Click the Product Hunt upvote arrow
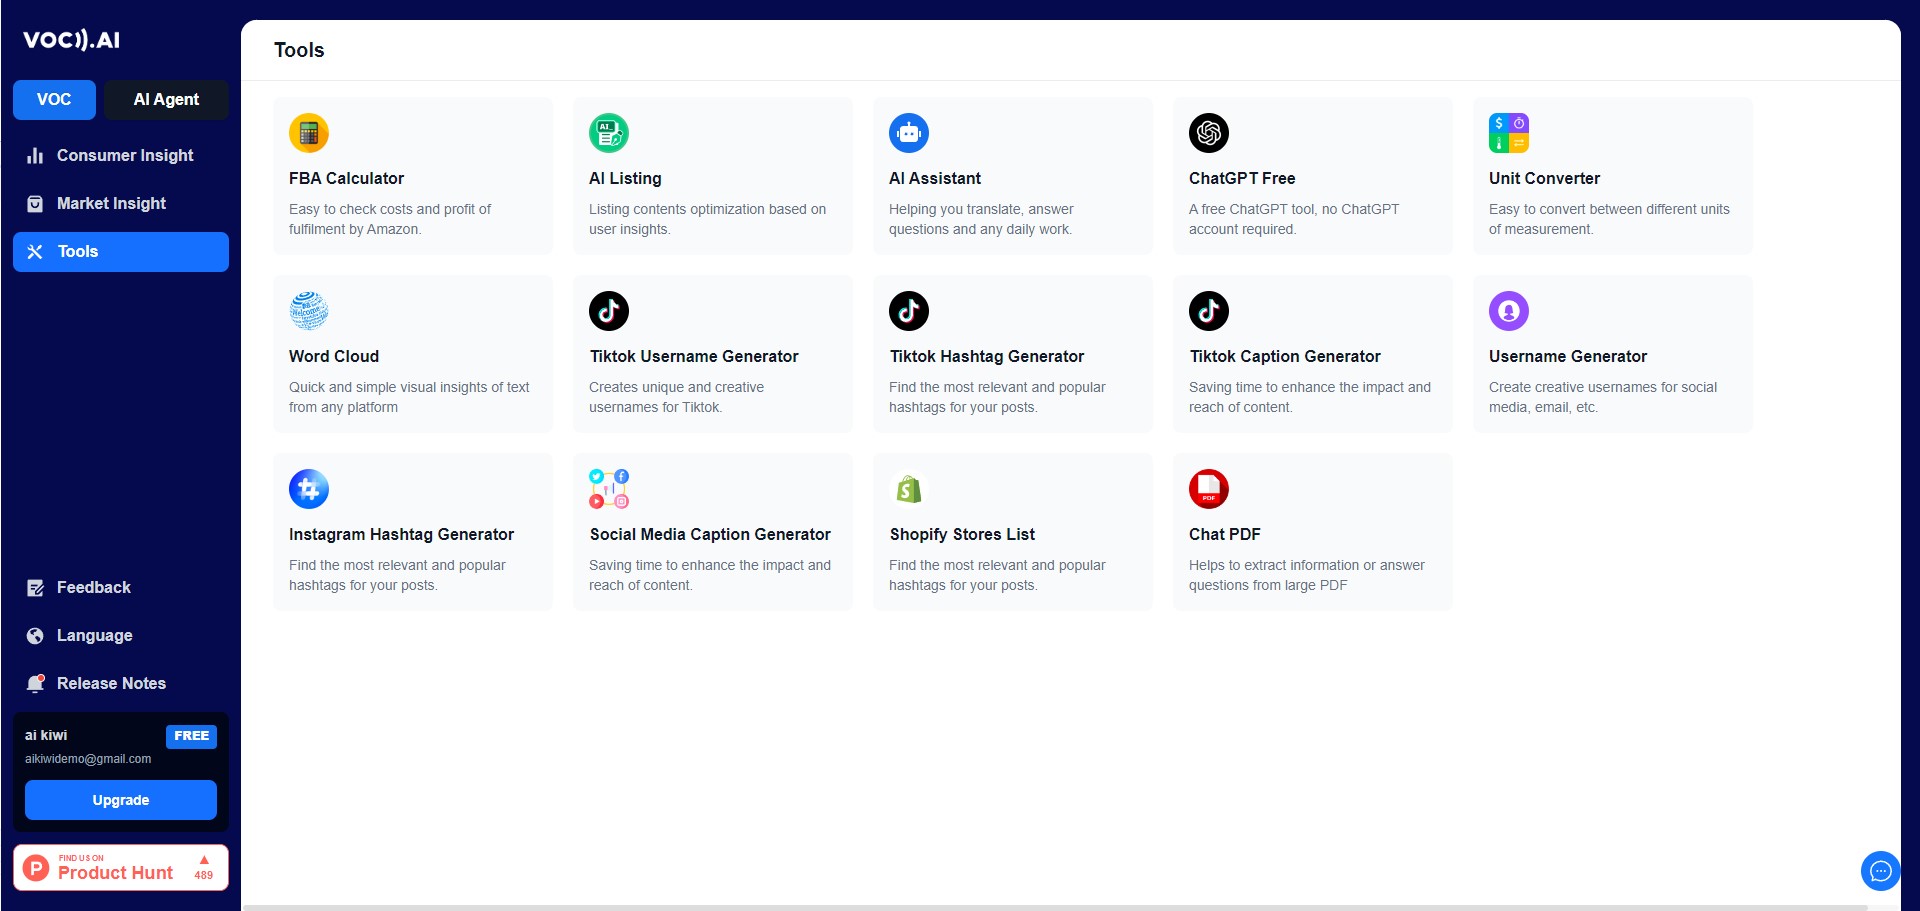Screen dimensions: 1920x911 [x=204, y=860]
